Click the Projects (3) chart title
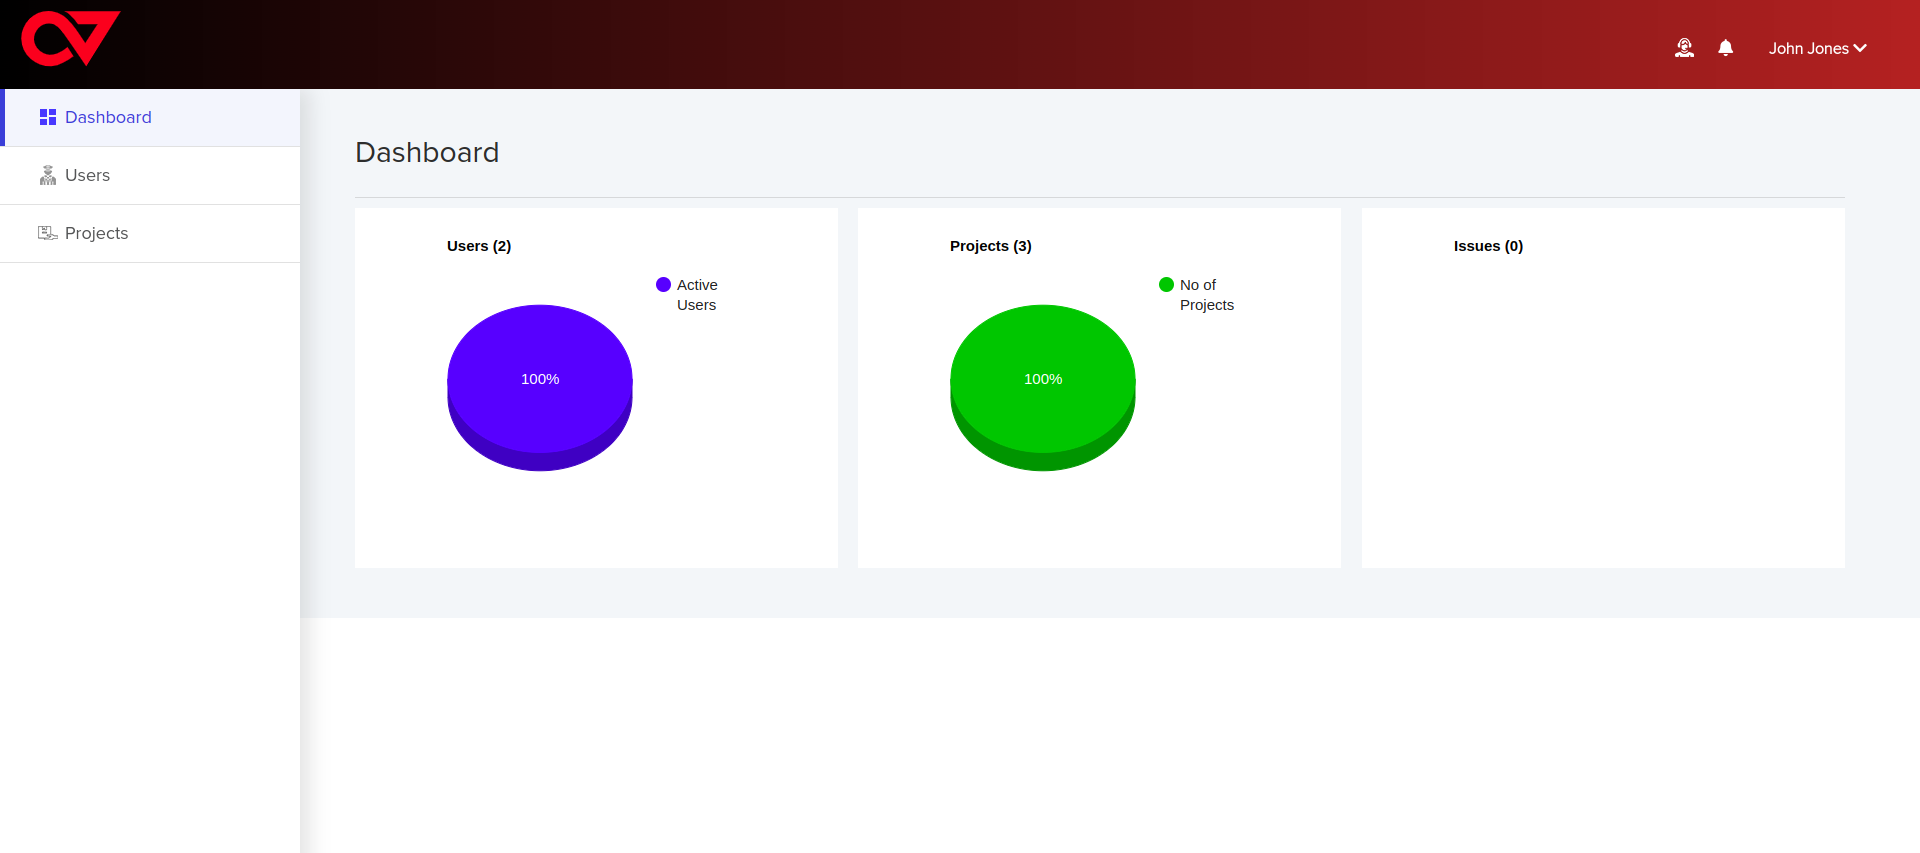1920x853 pixels. (991, 246)
